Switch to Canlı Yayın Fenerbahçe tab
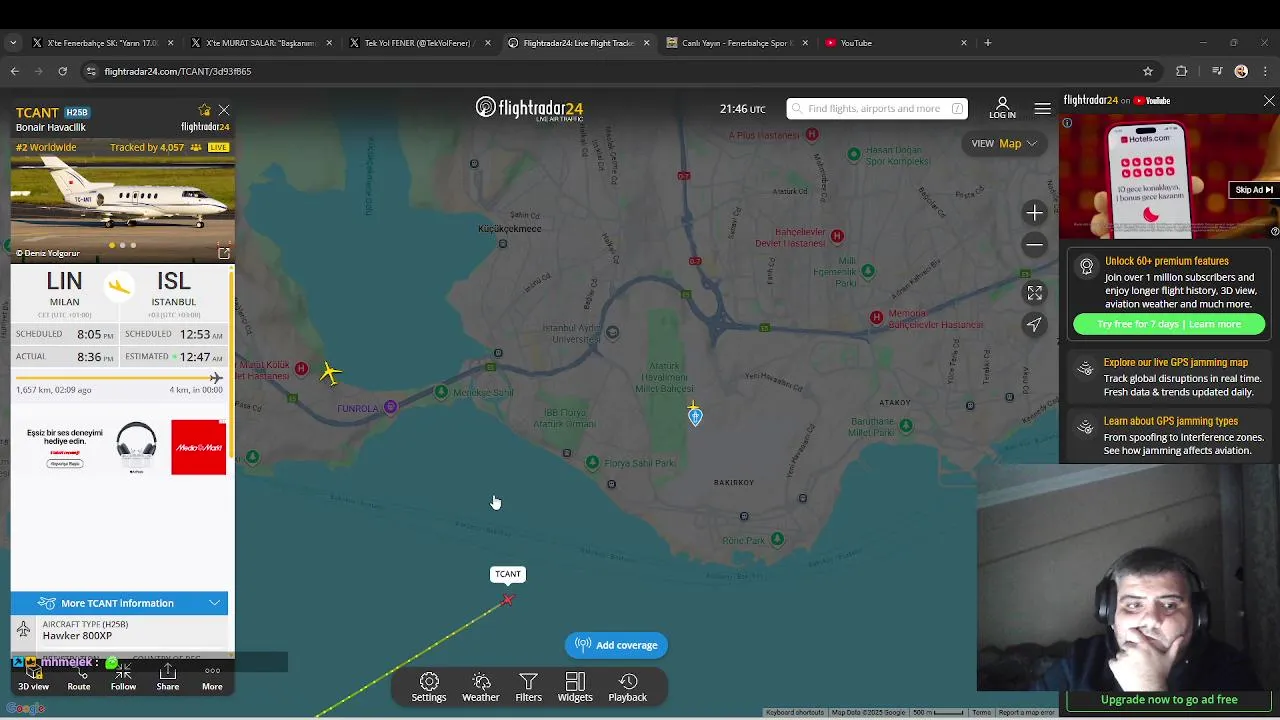Screen dimensions: 1280x720 pos(736,43)
